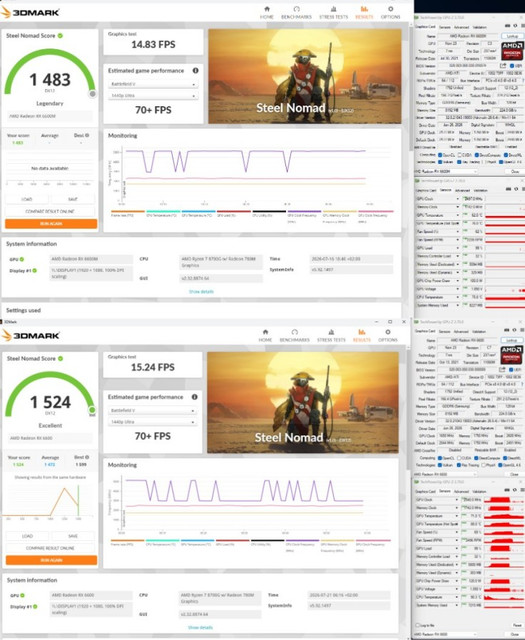Open Home in the 1524-score 3DMark window
Image resolution: width=525 pixels, height=640 pixels.
(265, 336)
